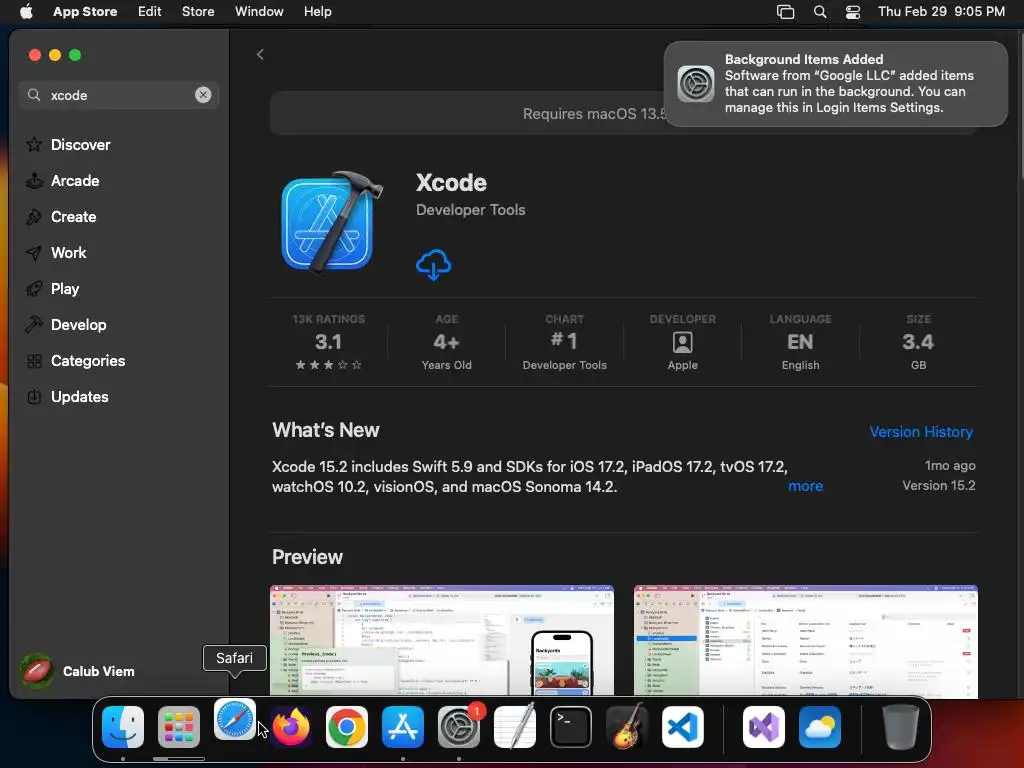Click the date and time in menu bar

coord(941,12)
